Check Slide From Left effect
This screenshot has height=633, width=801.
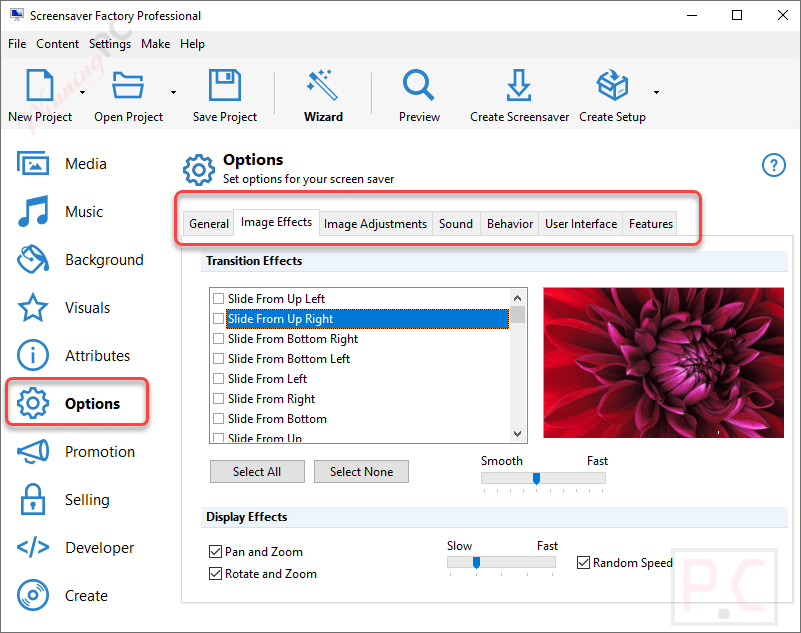point(218,379)
